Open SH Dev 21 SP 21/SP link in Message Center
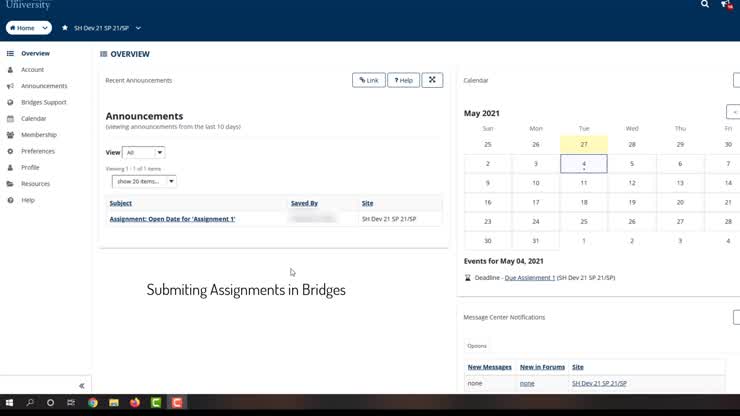The width and height of the screenshot is (740, 416). pos(599,383)
